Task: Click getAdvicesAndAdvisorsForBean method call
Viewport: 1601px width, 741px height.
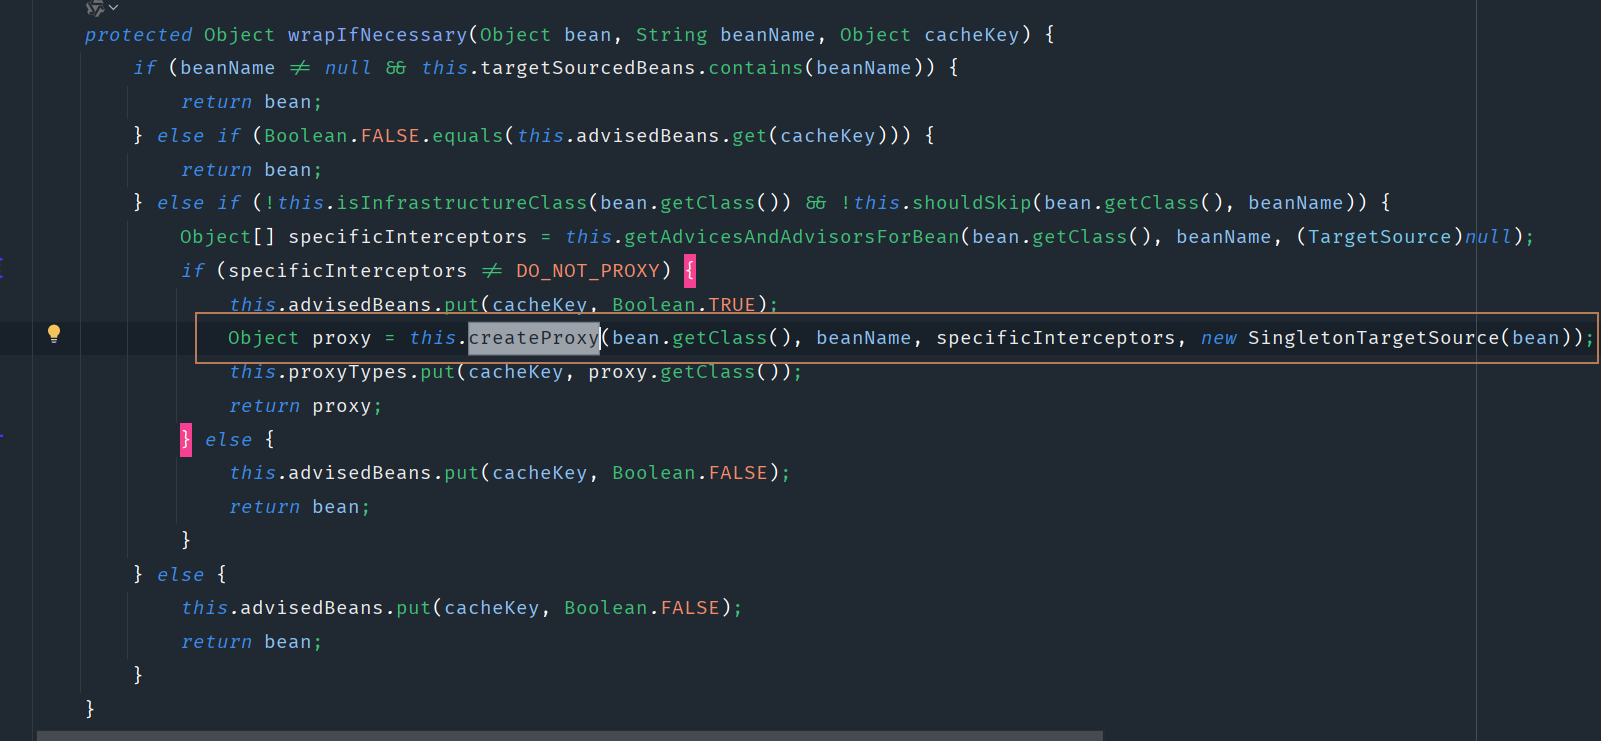Action: (792, 237)
